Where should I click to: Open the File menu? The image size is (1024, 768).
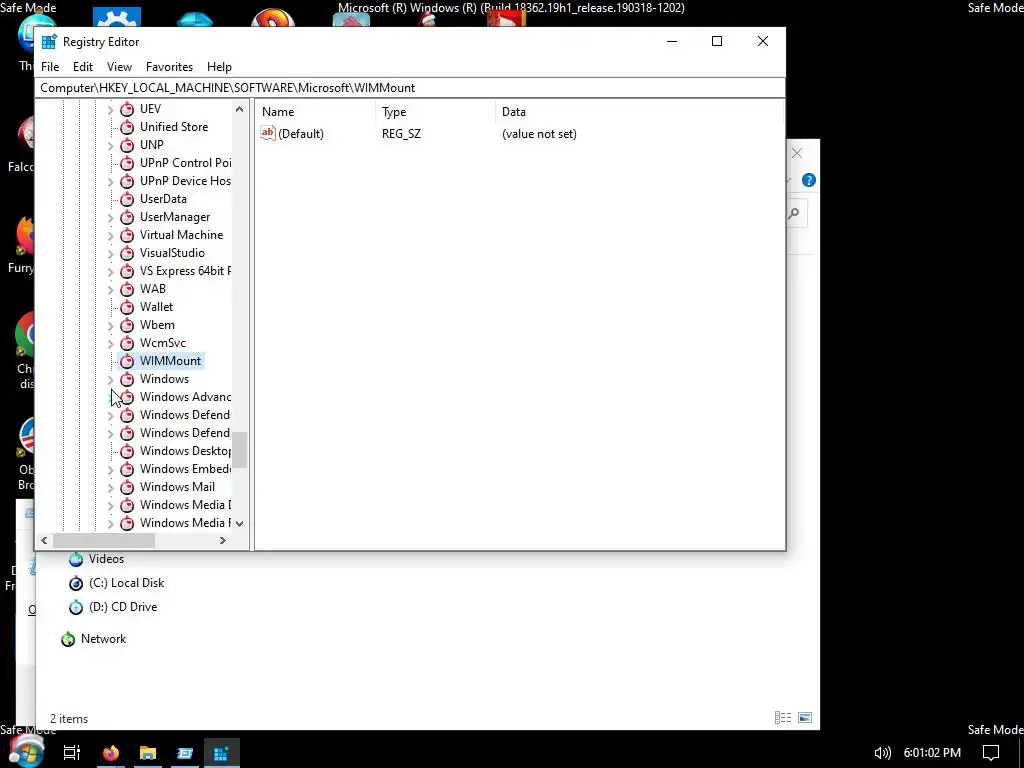(50, 67)
